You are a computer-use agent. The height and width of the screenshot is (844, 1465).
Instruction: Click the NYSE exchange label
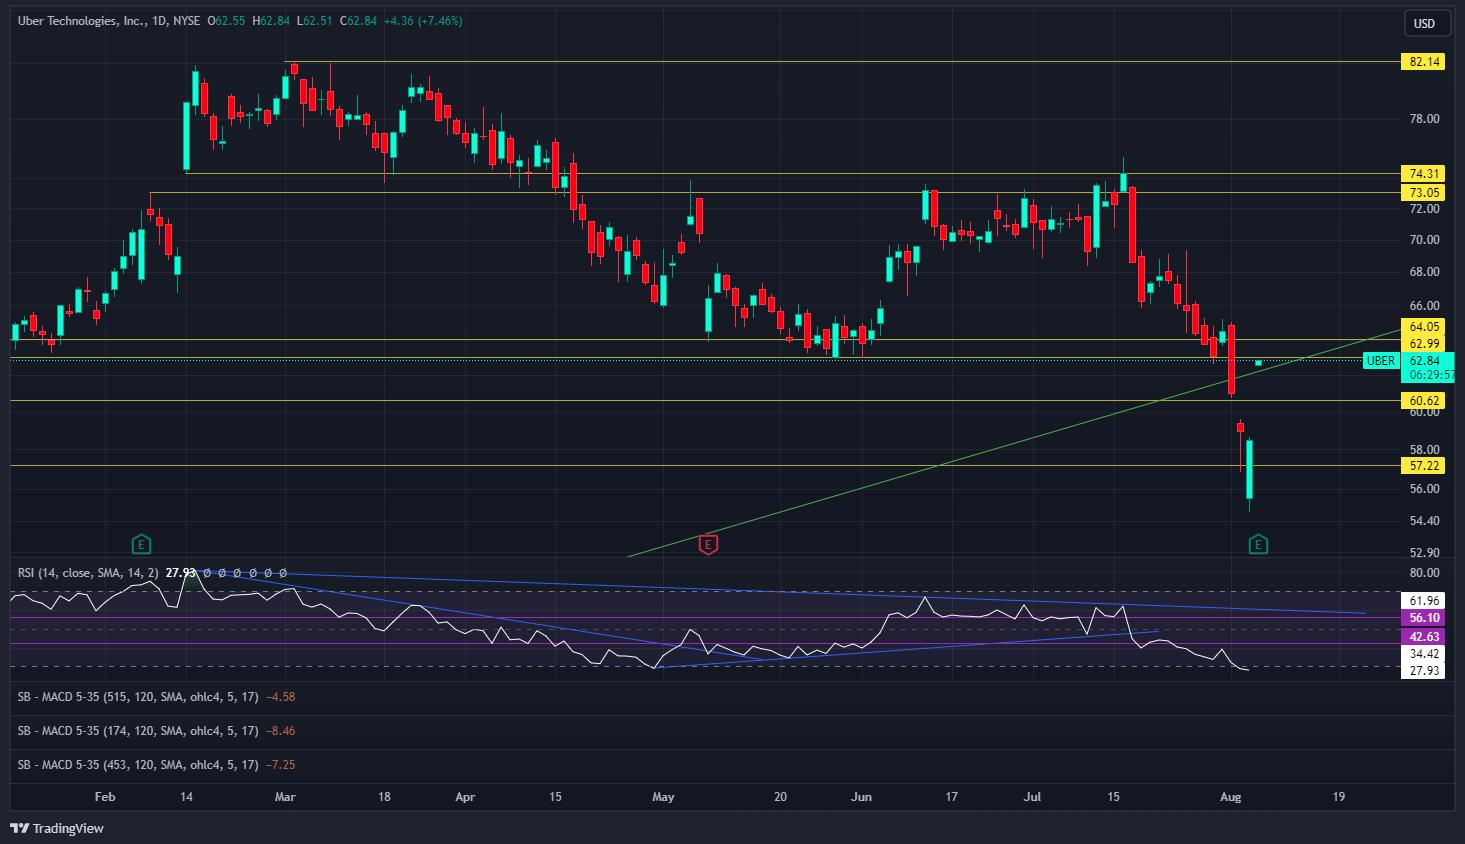(x=186, y=20)
